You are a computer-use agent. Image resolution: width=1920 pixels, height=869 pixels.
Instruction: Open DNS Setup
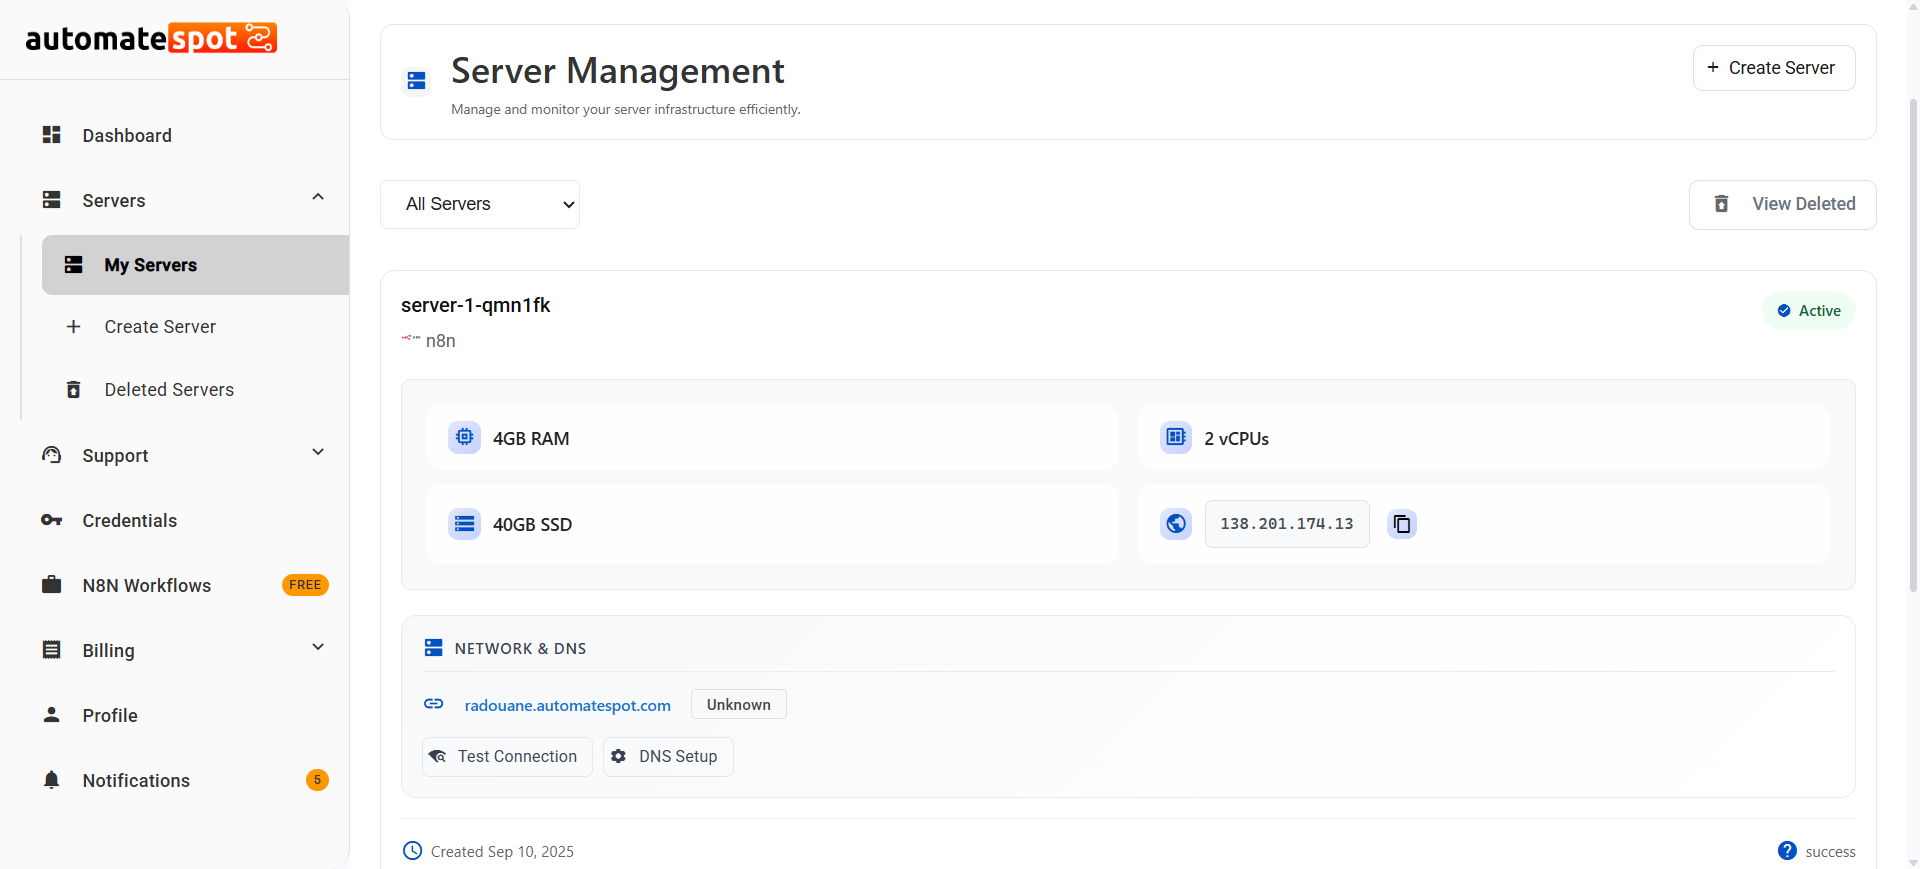pyautogui.click(x=668, y=757)
